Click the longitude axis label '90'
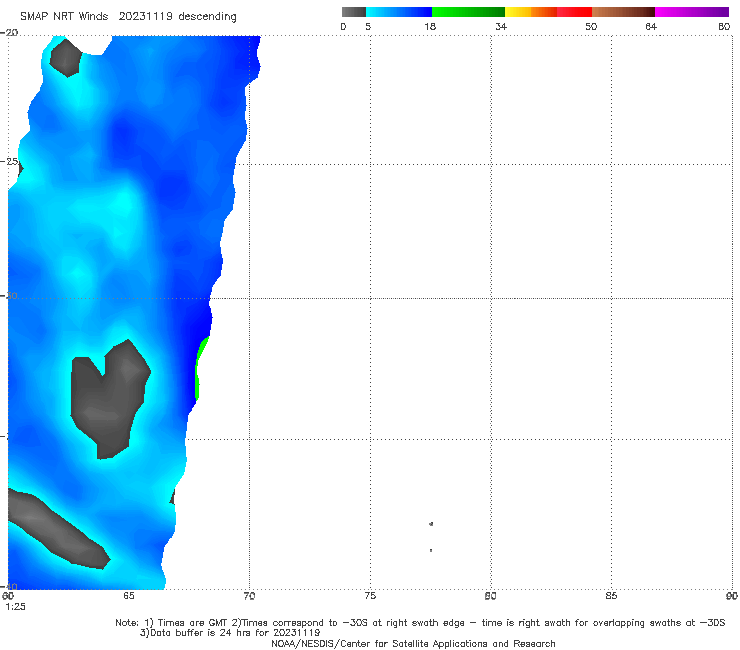 point(732,596)
